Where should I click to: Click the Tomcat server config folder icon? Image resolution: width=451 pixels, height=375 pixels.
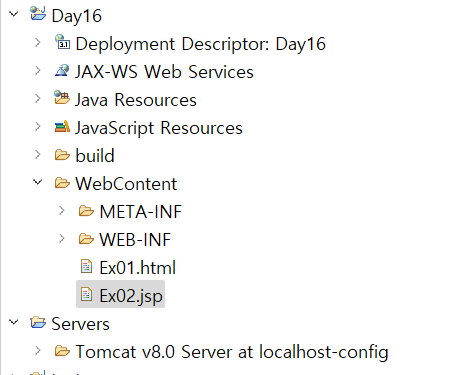point(62,351)
